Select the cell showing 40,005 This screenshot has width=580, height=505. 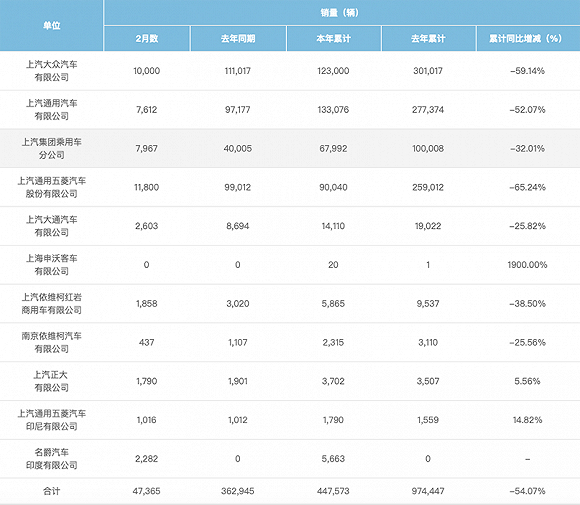[238, 148]
